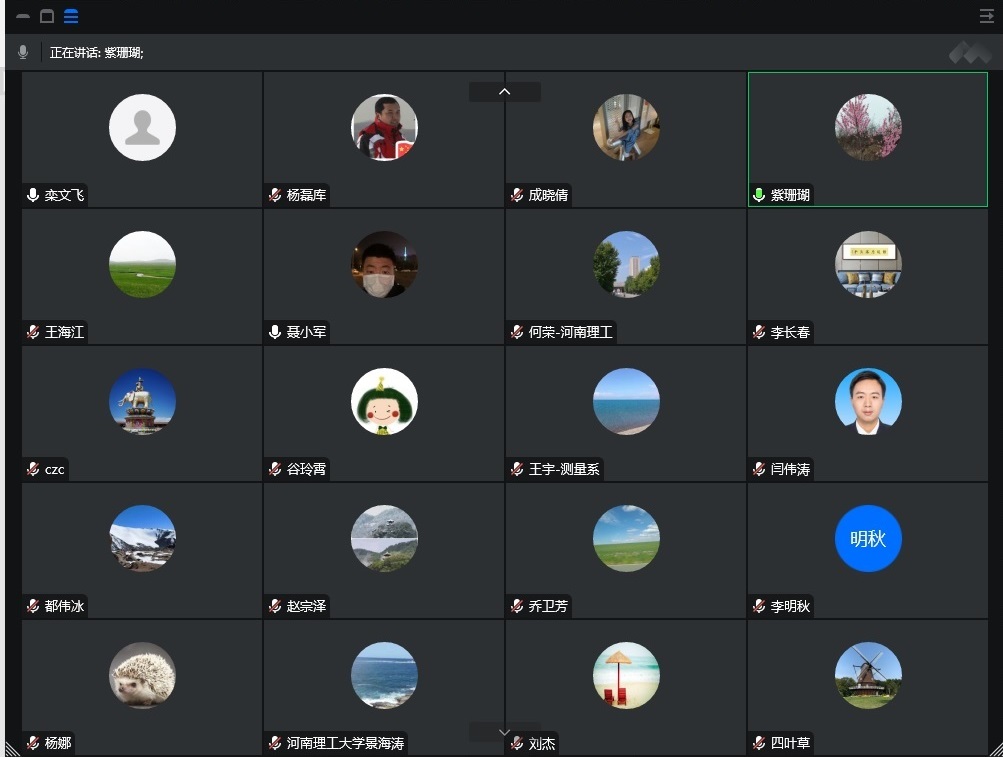The height and width of the screenshot is (757, 1003).
Task: Click the logo icon in top right corner
Action: click(969, 52)
